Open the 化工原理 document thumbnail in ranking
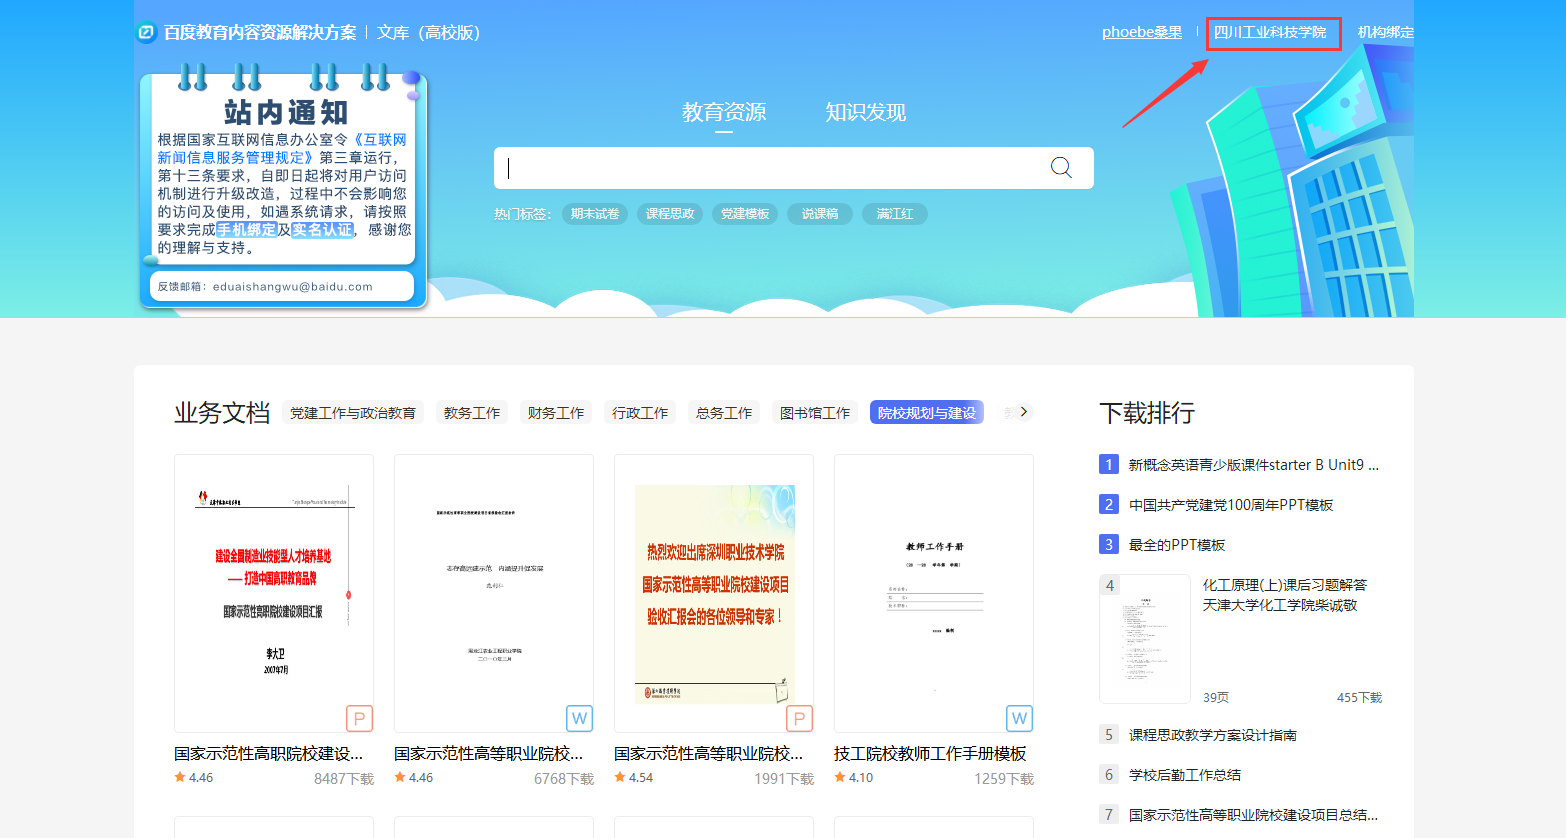 [x=1145, y=639]
